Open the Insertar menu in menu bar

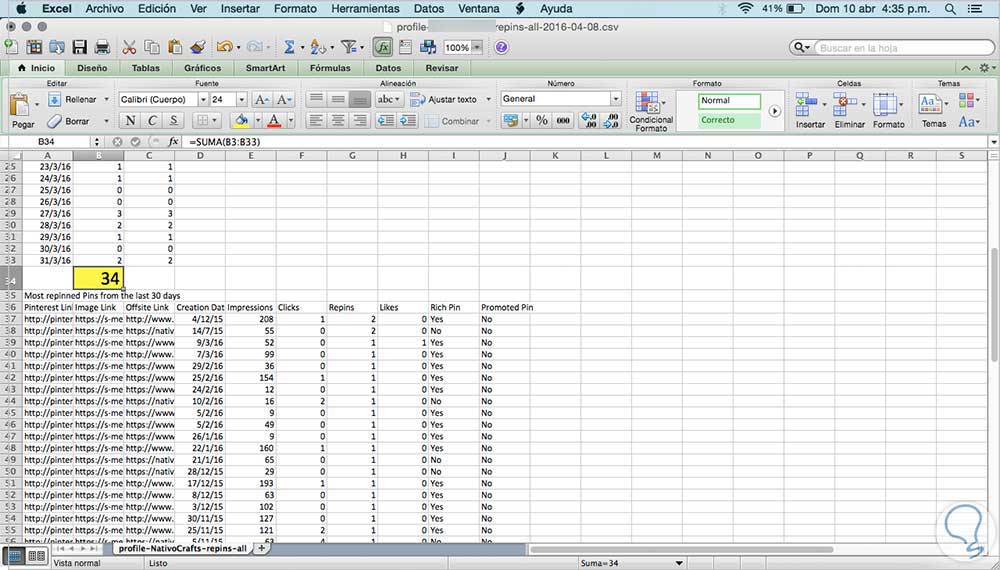(240, 9)
